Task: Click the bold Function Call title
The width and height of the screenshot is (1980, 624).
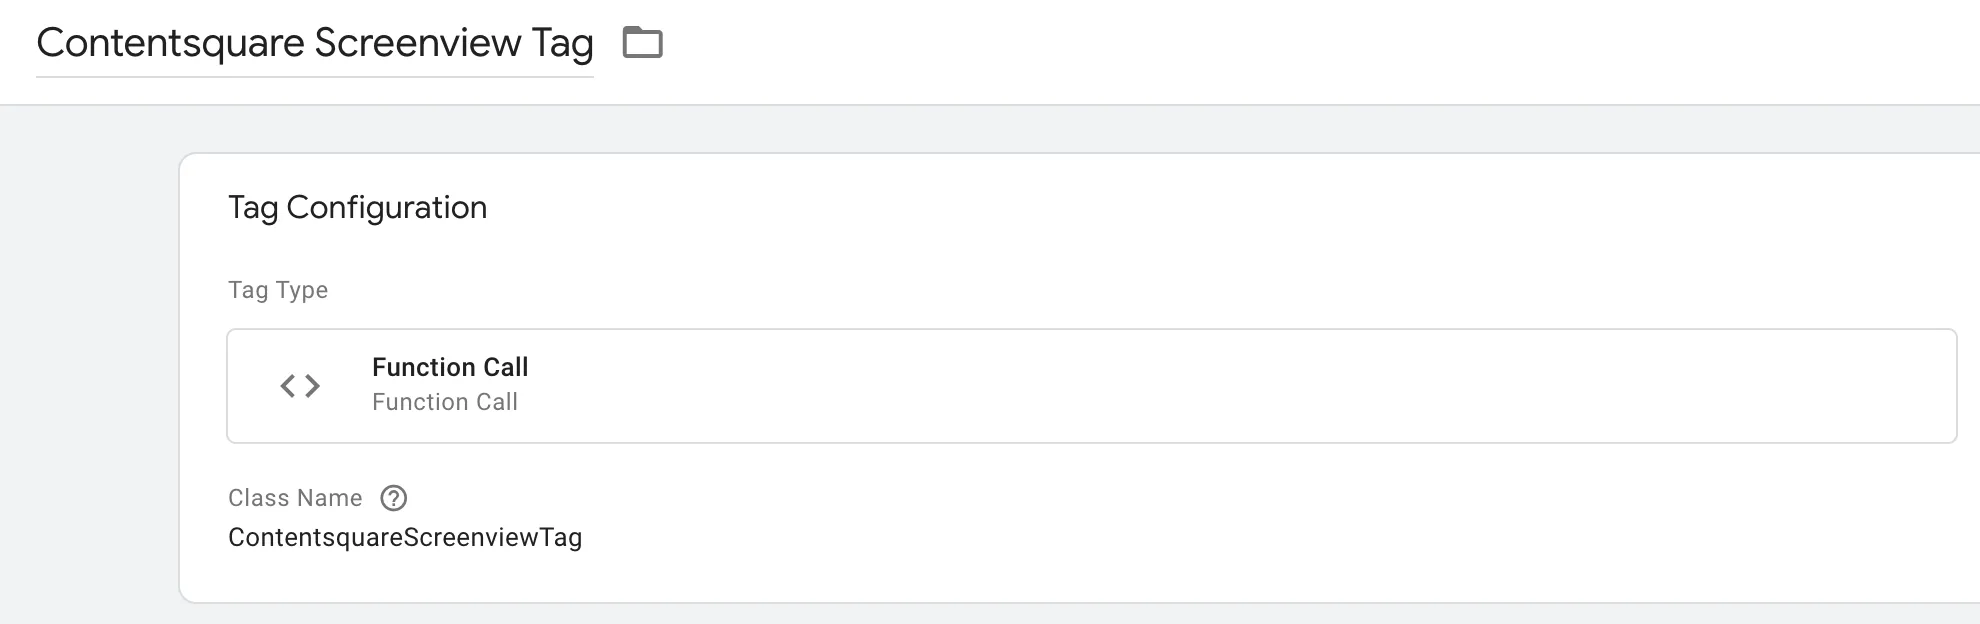Action: click(450, 367)
